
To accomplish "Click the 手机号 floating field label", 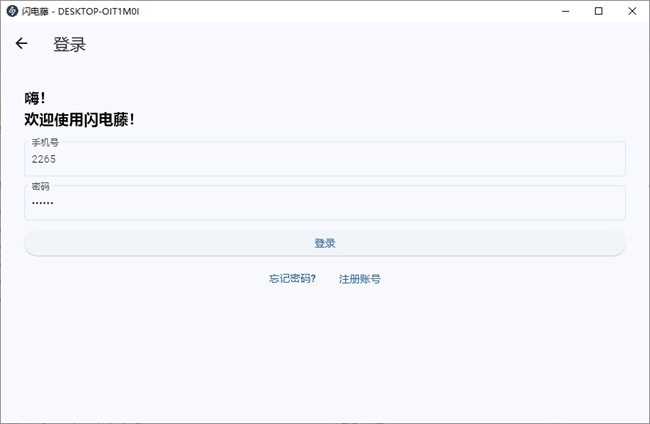I will pyautogui.click(x=45, y=143).
